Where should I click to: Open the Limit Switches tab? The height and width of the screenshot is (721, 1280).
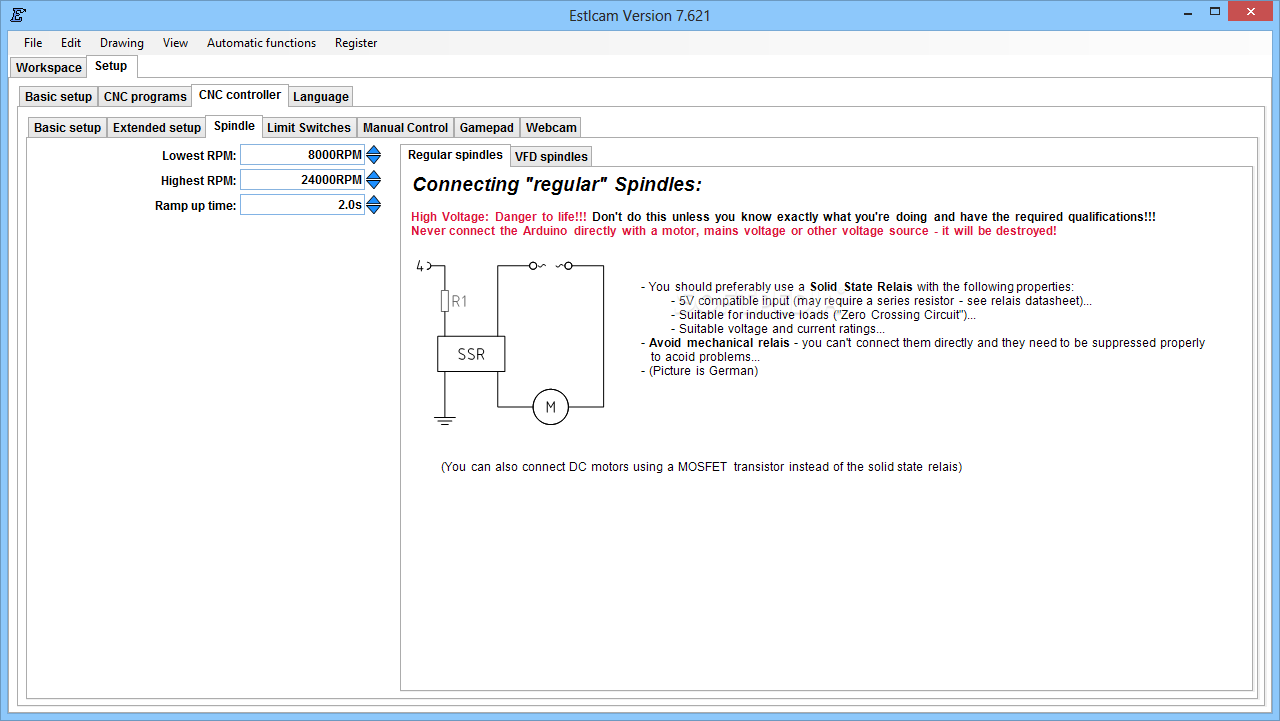tap(309, 128)
